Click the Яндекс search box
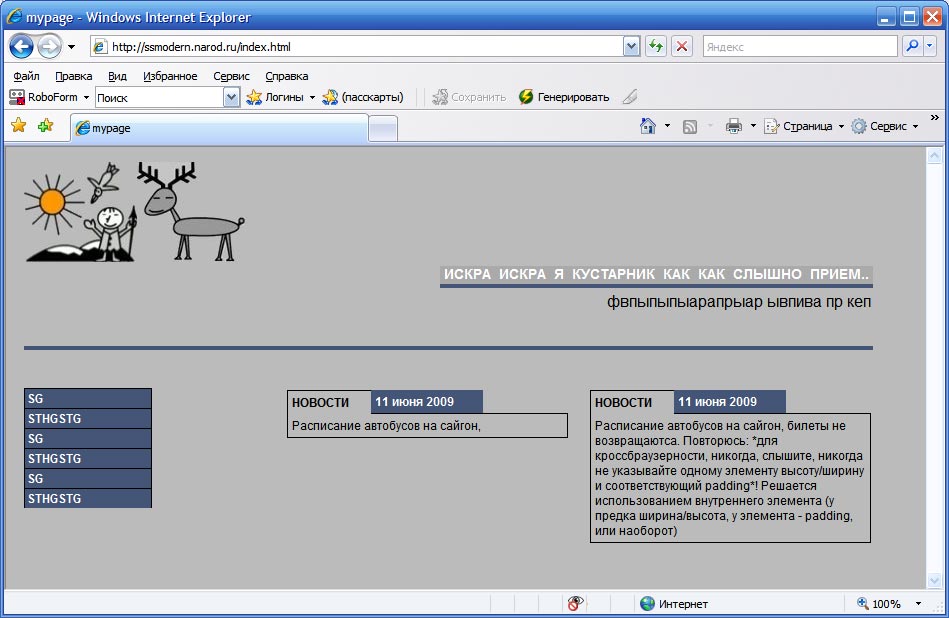 (x=800, y=47)
